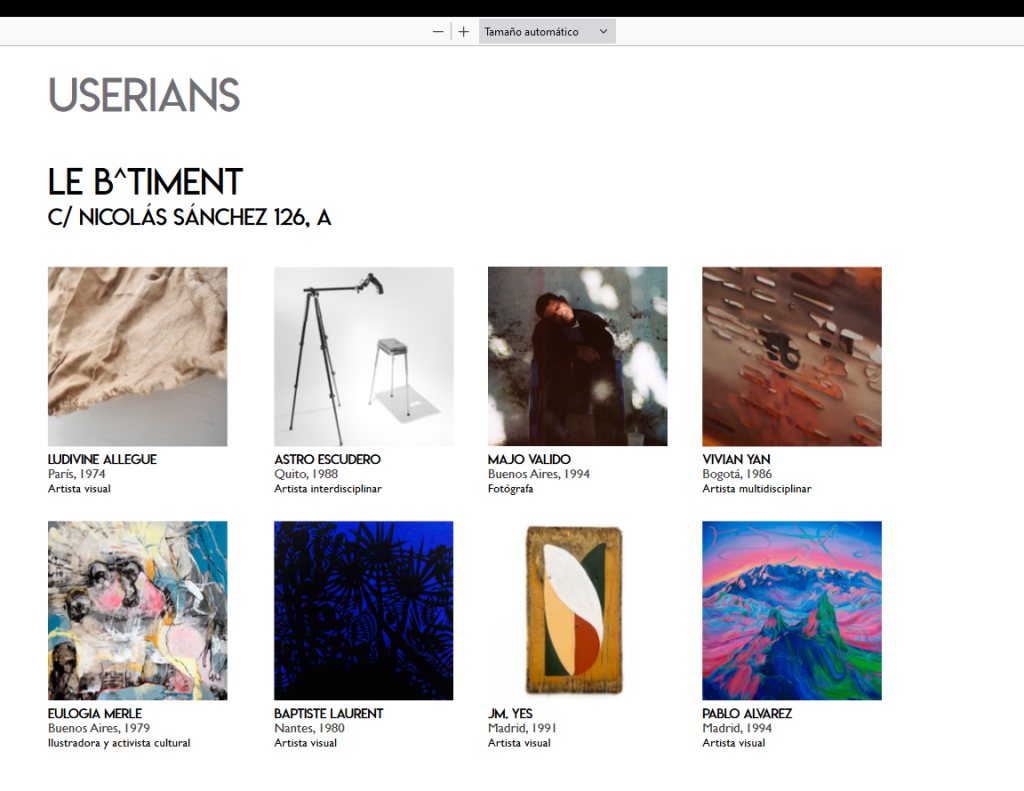Click the LE B^TIMENT venue heading

pos(145,182)
